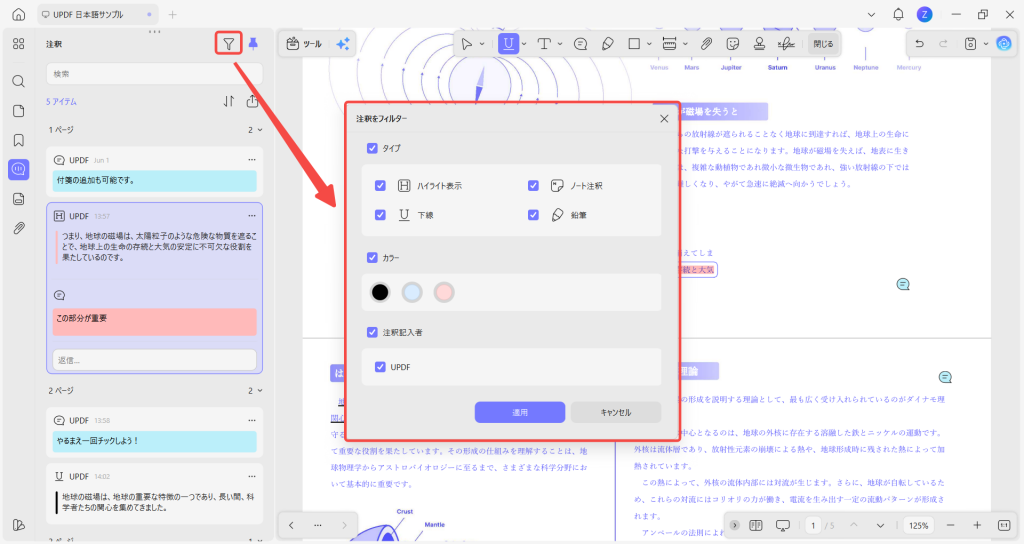Toggle the タイプ checkbox
Image resolution: width=1024 pixels, height=544 pixels.
[x=372, y=148]
